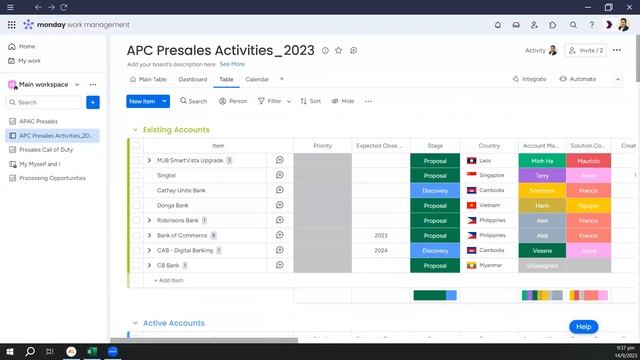Click the user profile avatar
Screen dimensions: 640x360
(623, 25)
